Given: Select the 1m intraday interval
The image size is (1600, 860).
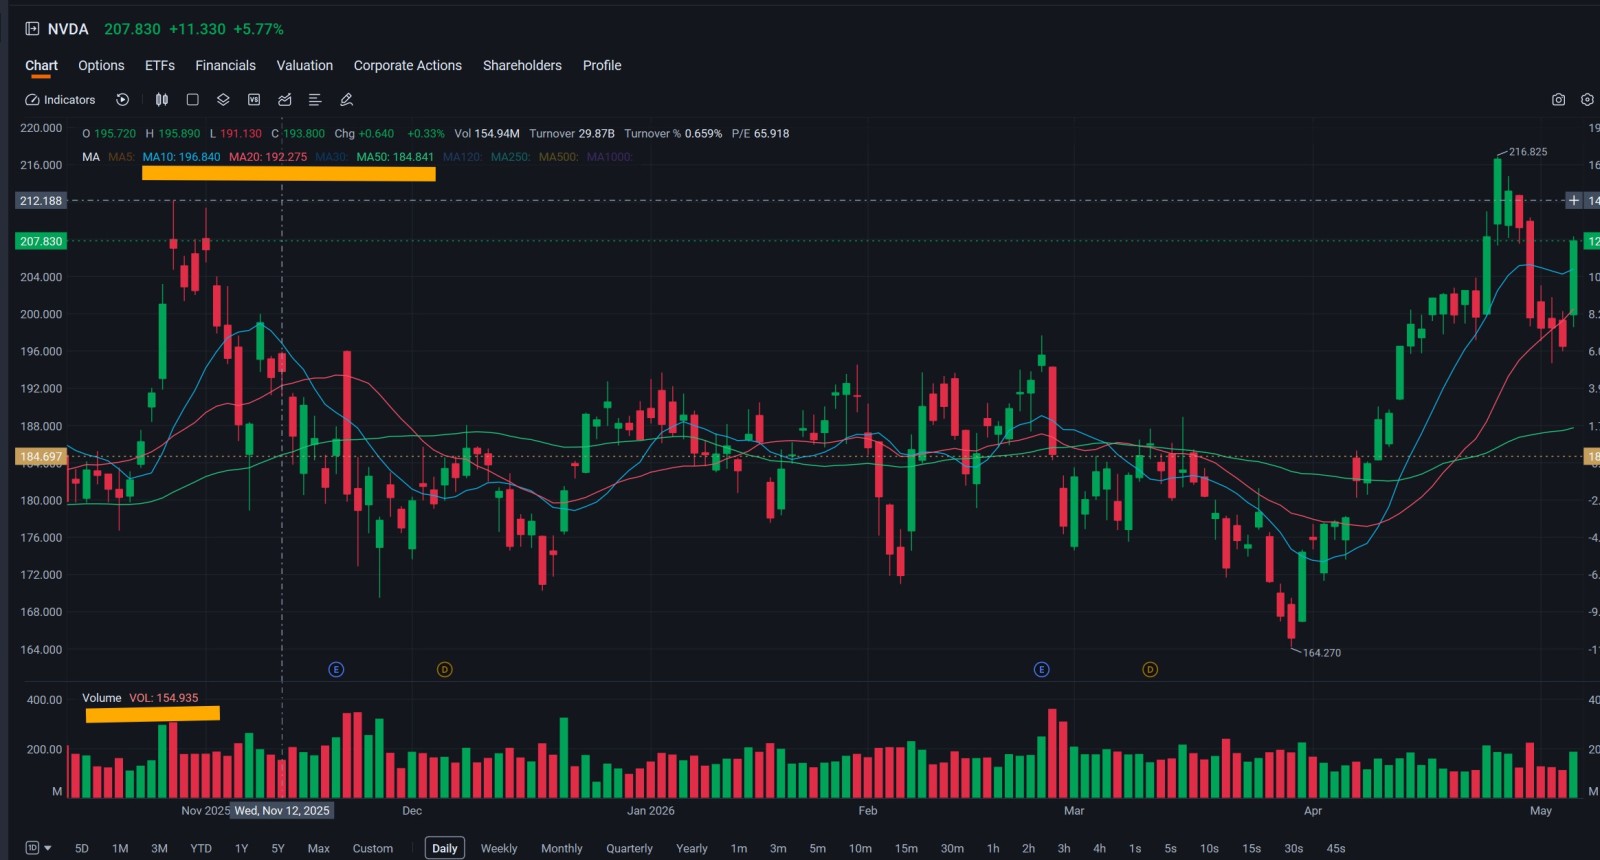Looking at the screenshot, I should 739,848.
